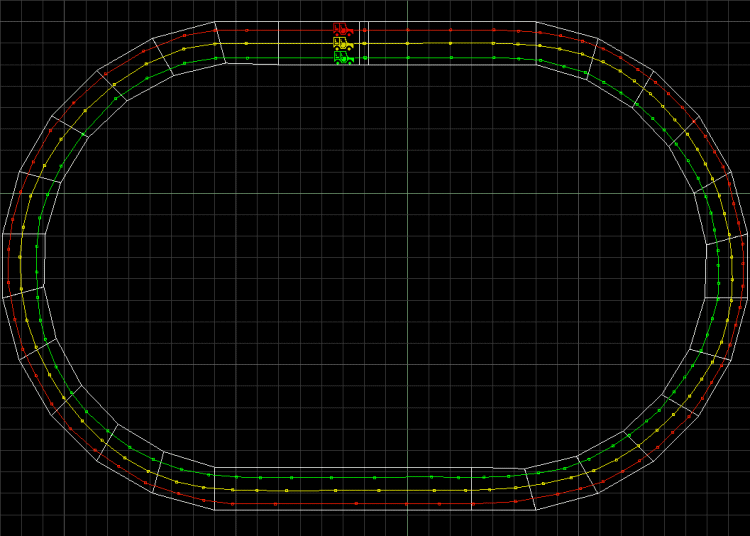750x536 pixels.
Task: Click the empty infield area below the axis intersection
Action: click(x=407, y=330)
